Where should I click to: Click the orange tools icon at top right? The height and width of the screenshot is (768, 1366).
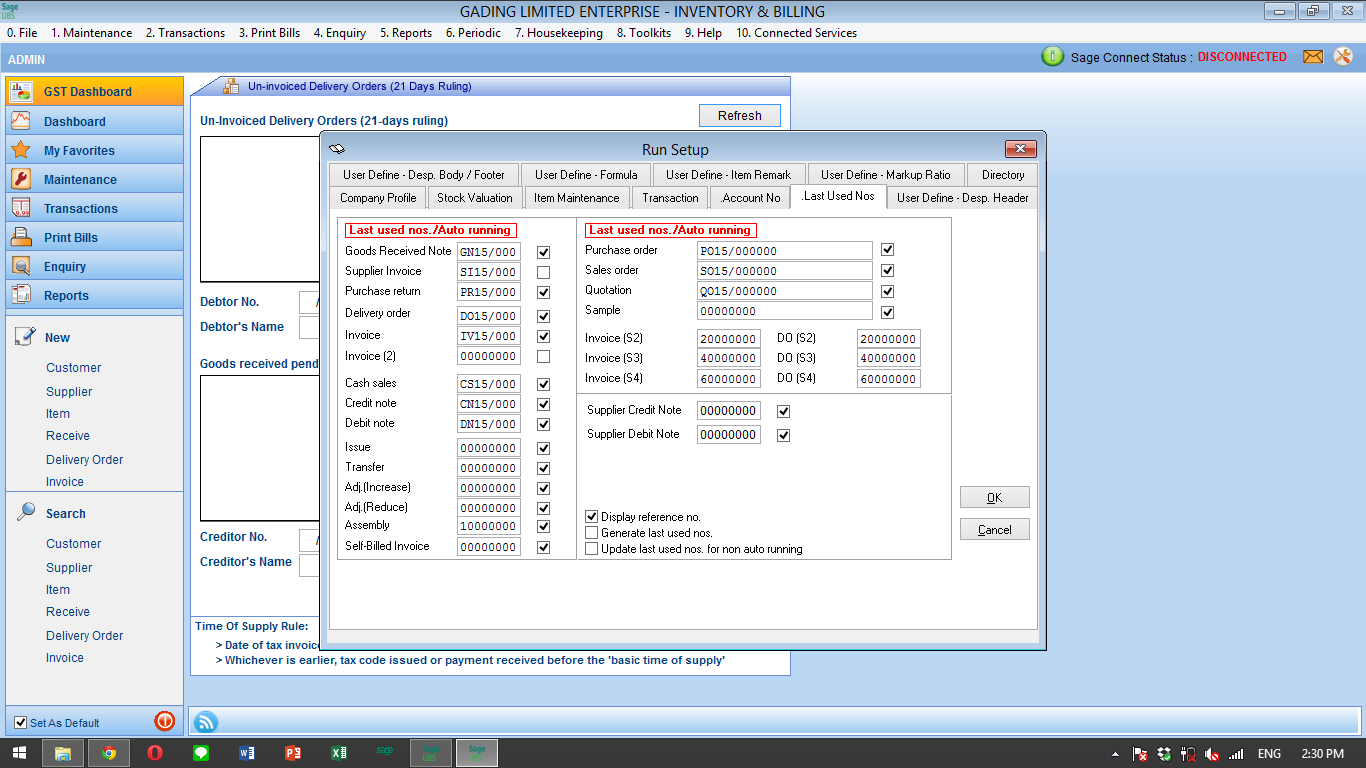1343,57
